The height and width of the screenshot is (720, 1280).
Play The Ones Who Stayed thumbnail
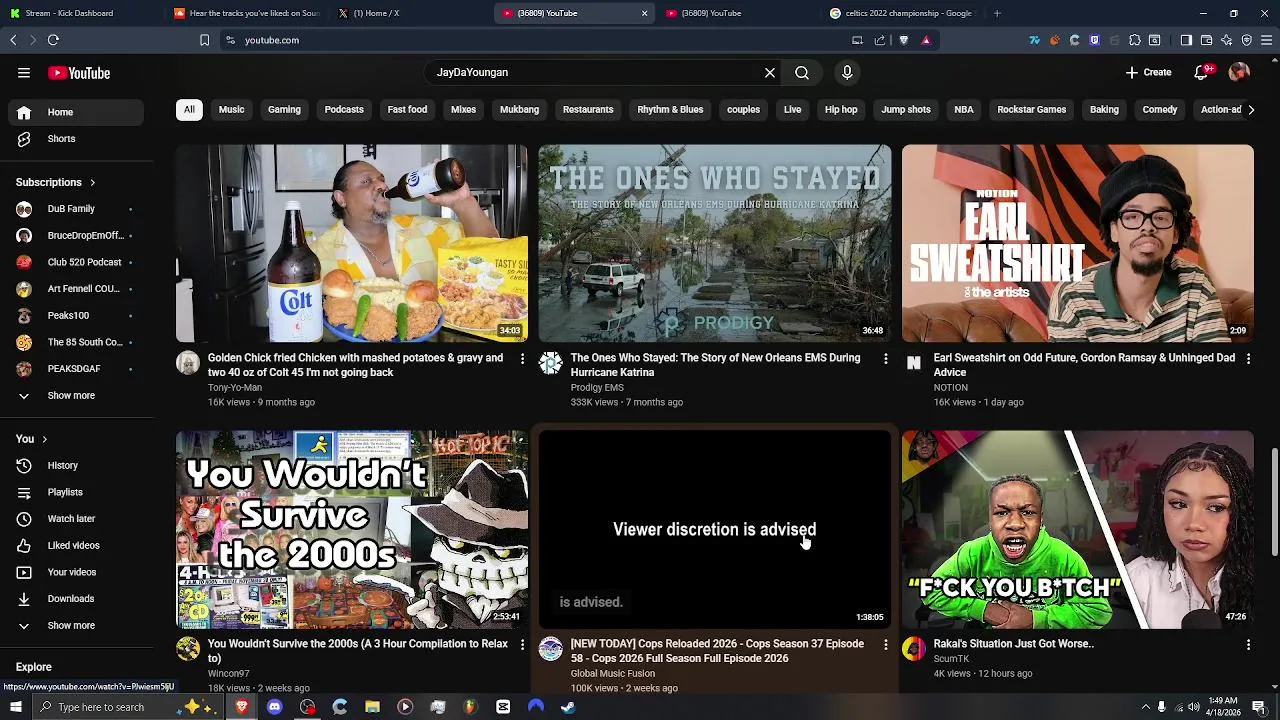(715, 243)
